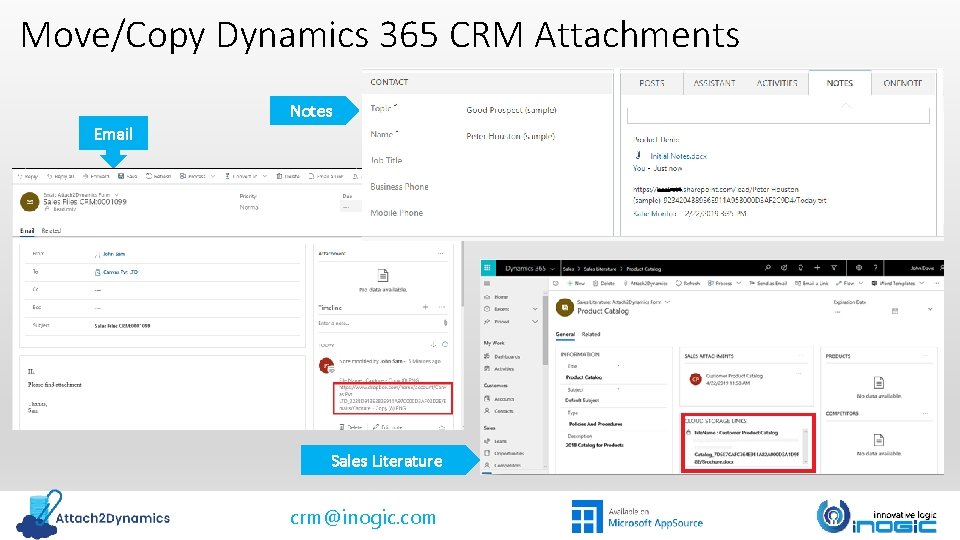Click Forward in the email command bar
Viewport: 960px width, 540px height.
point(96,176)
